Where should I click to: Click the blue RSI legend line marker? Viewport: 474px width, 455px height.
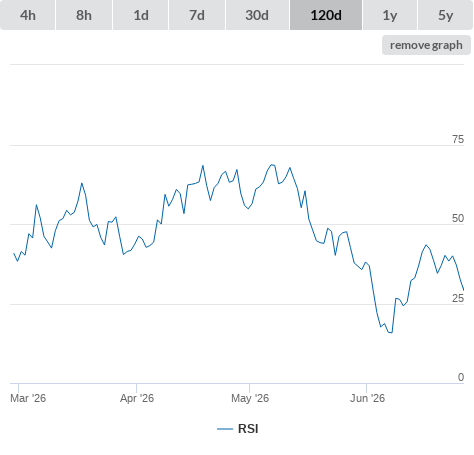225,429
